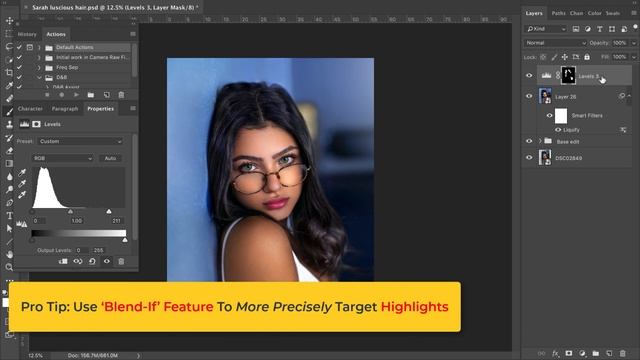Toggle Liquify filter visibility eye
Image resolution: width=640 pixels, height=360 pixels.
coord(558,130)
